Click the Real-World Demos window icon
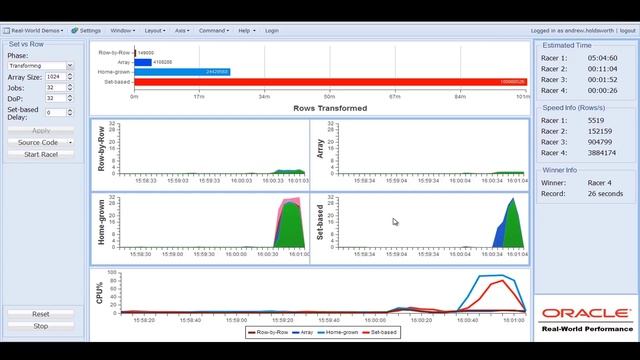 (7, 31)
